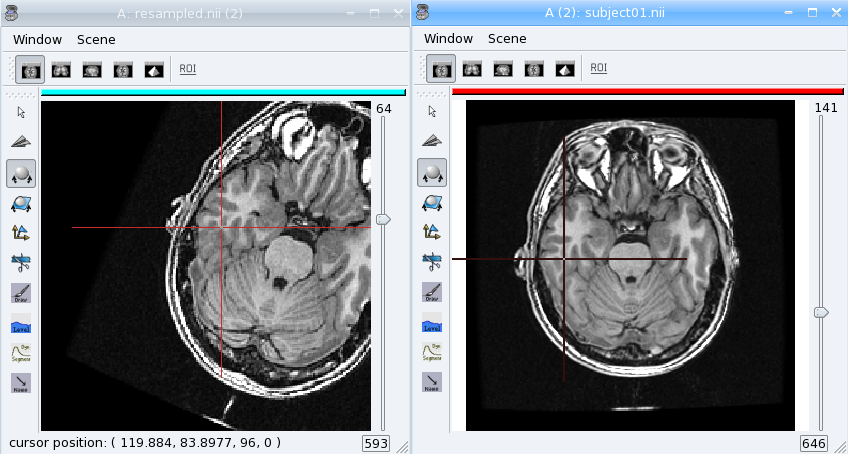Viewport: 848px width, 454px height.
Task: Open Window menu in subject01.nii window
Action: [x=448, y=38]
